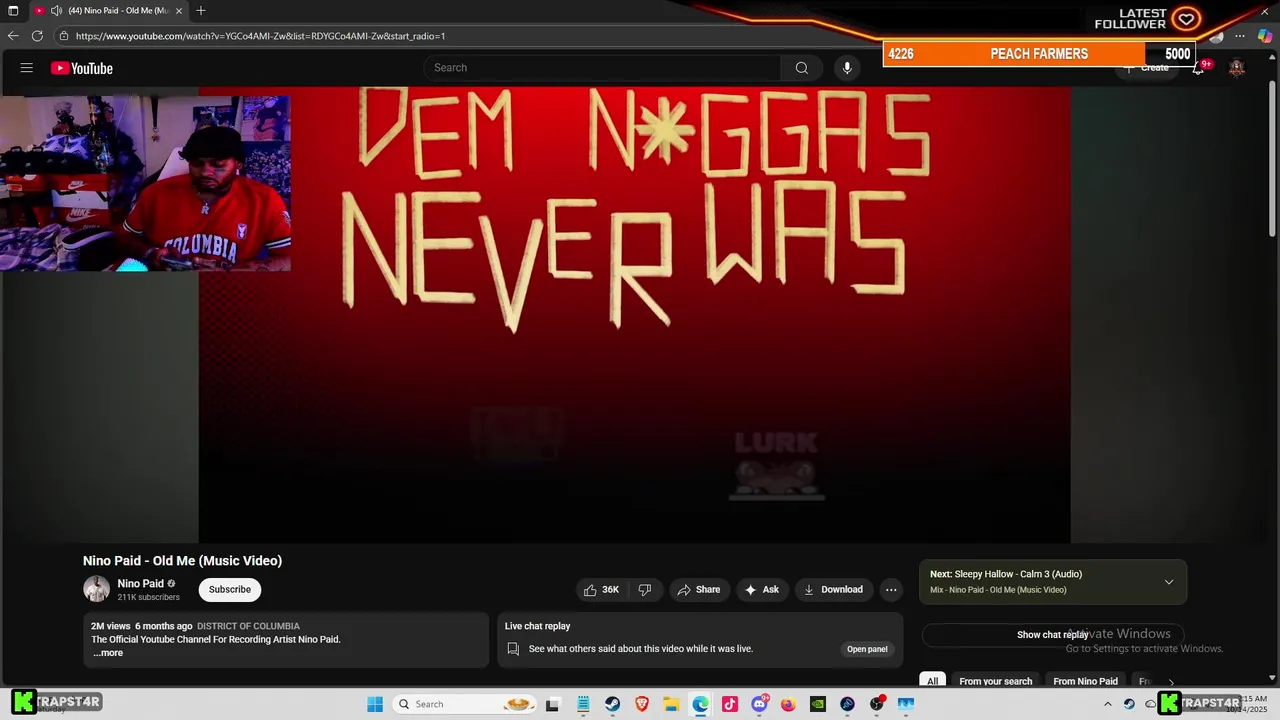Select the Nino Paid - Old Me tab
Image resolution: width=1280 pixels, height=720 pixels.
(108, 11)
